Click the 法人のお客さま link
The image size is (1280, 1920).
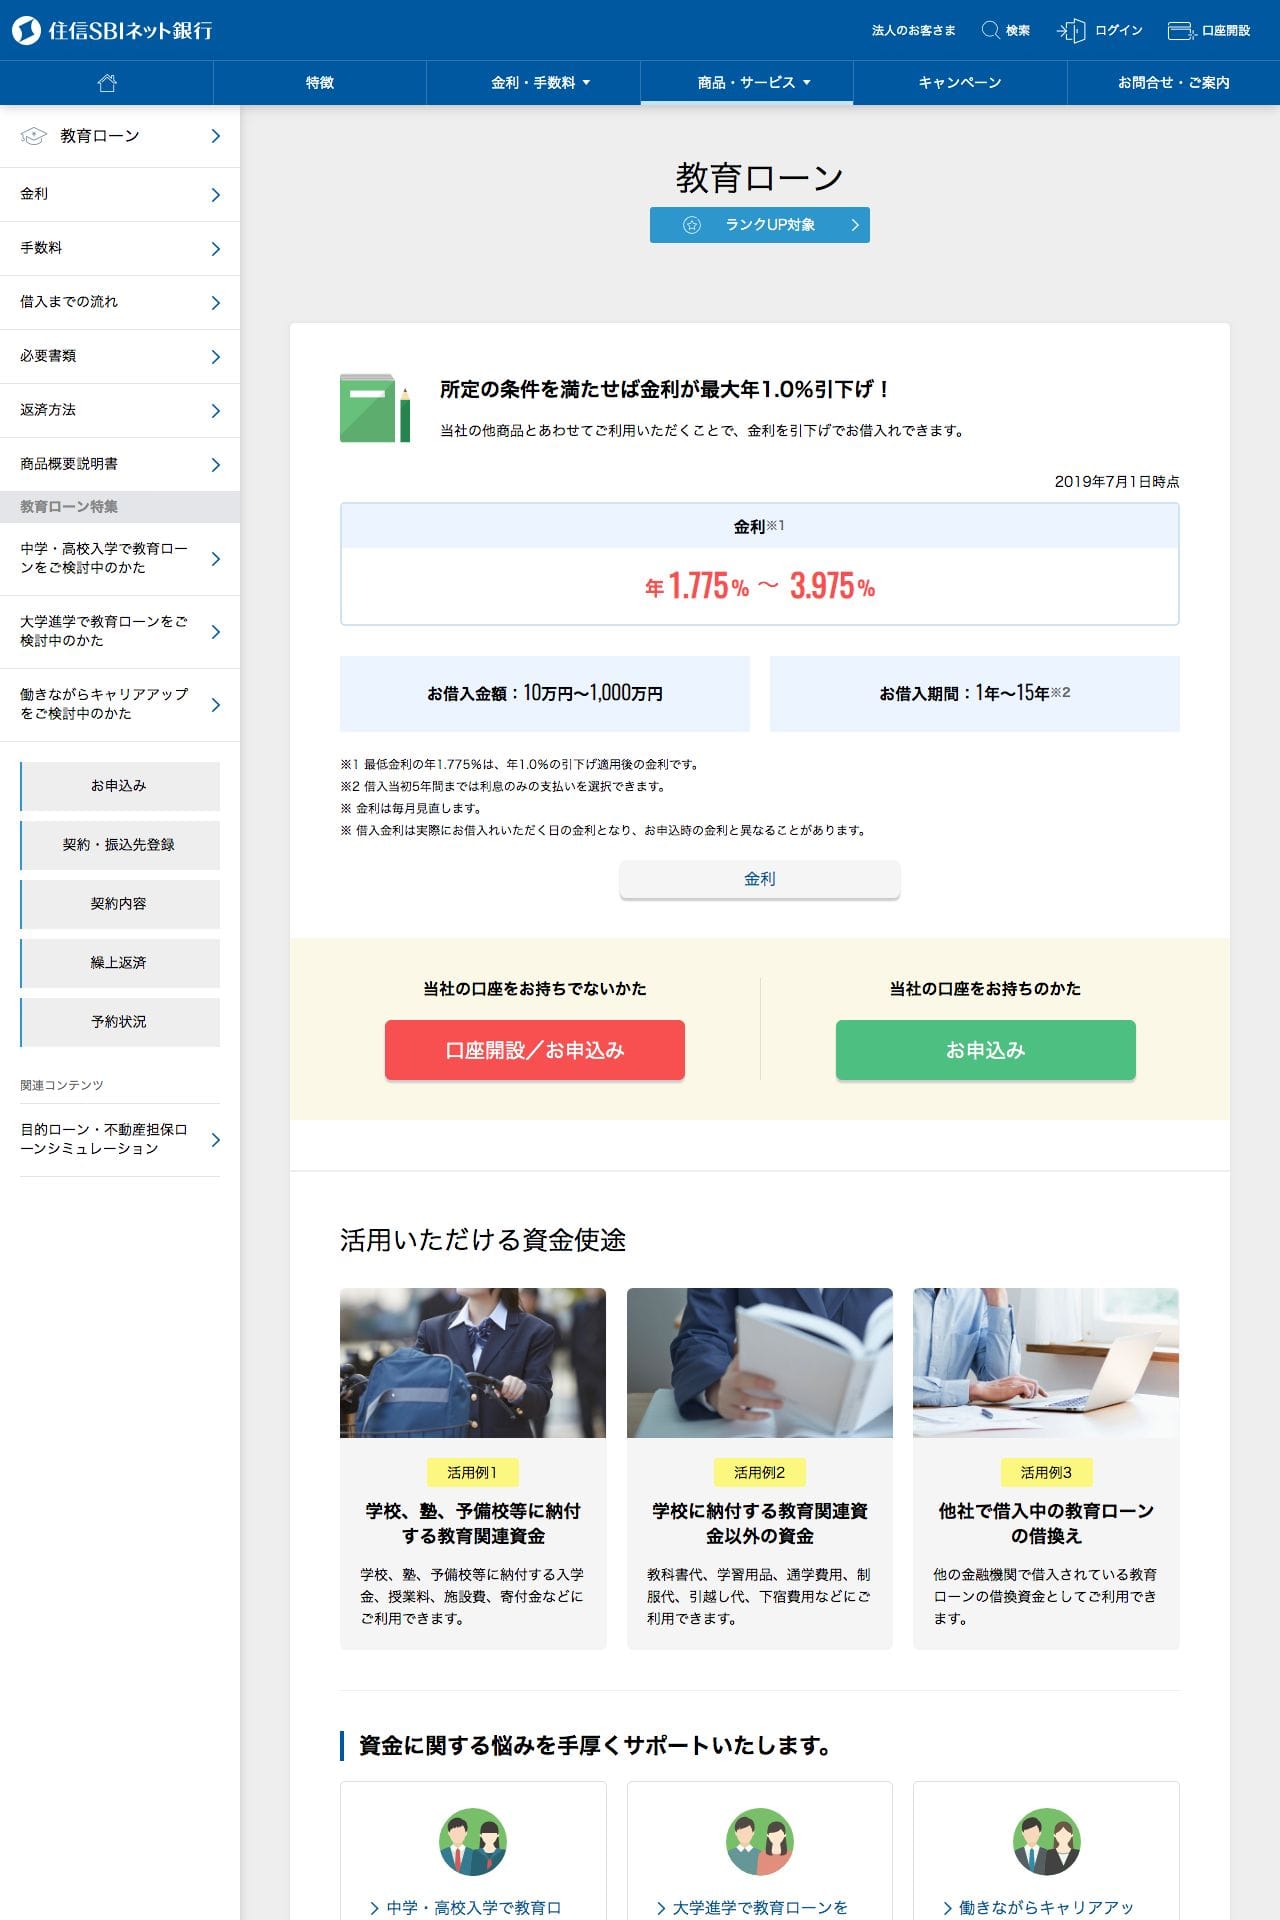(913, 31)
